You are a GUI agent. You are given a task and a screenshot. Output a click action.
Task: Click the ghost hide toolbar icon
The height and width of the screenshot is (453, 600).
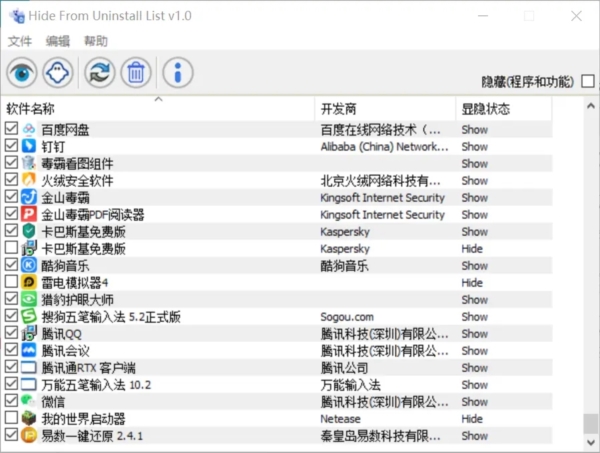58,72
